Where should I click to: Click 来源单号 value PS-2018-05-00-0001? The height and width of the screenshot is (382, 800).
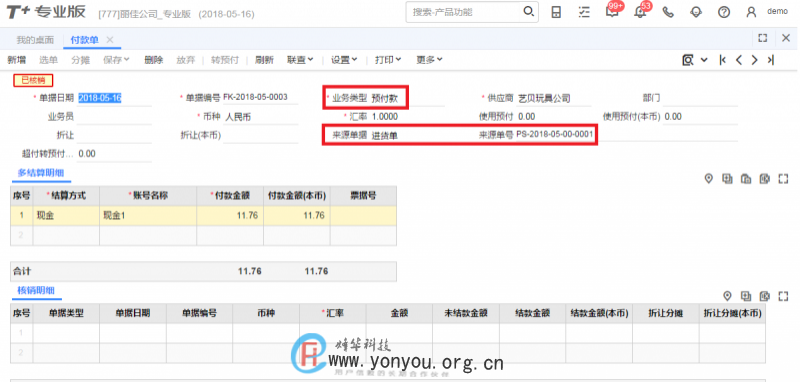point(555,134)
